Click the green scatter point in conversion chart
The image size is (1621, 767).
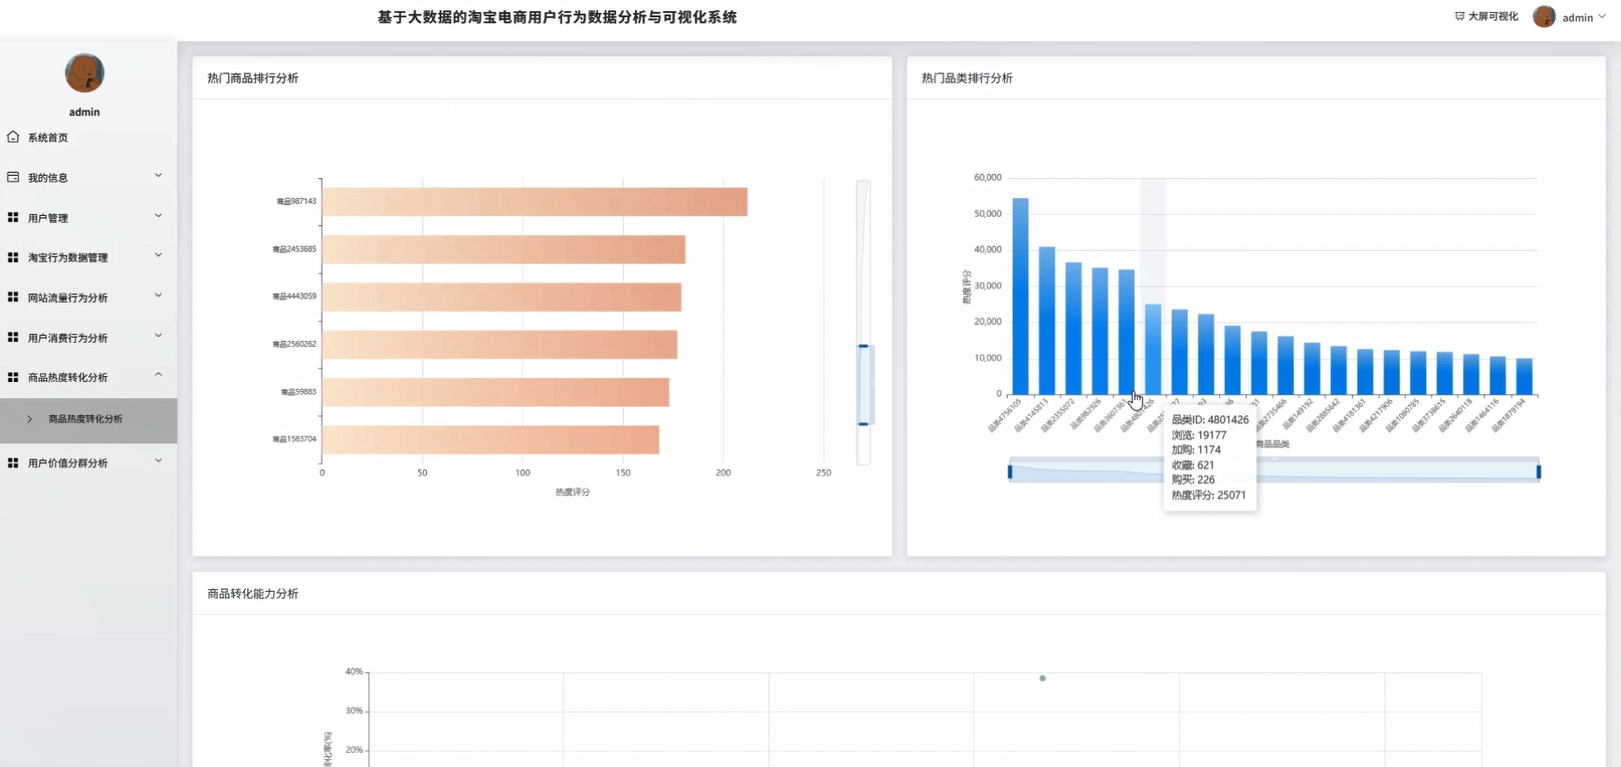tap(1042, 678)
